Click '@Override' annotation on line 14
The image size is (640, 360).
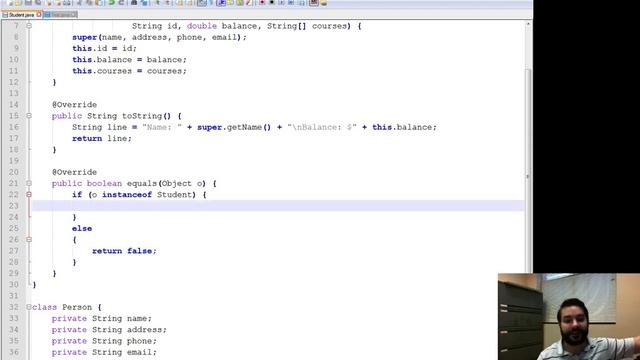pos(74,104)
